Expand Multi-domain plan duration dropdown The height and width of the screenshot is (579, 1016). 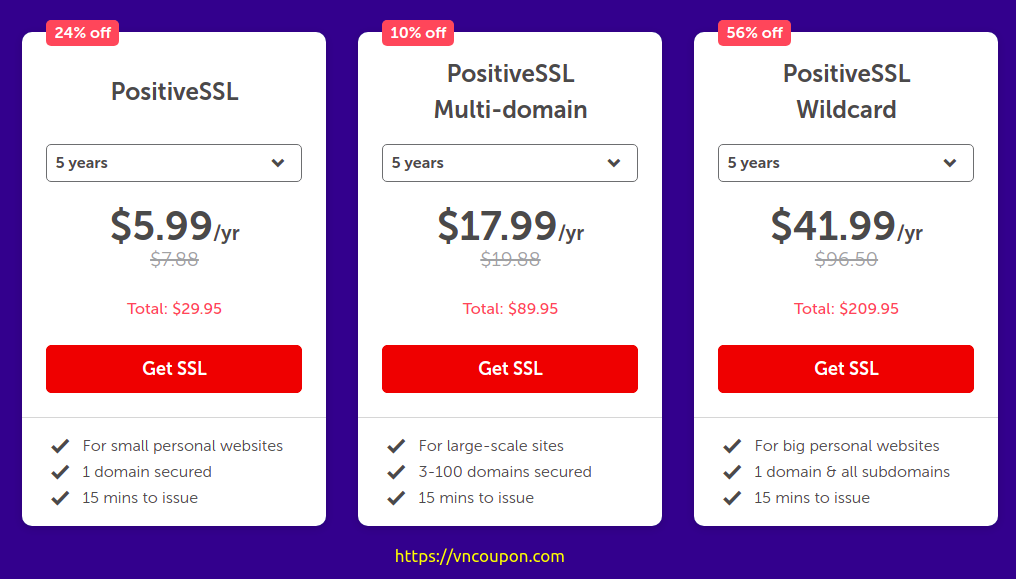[x=510, y=163]
